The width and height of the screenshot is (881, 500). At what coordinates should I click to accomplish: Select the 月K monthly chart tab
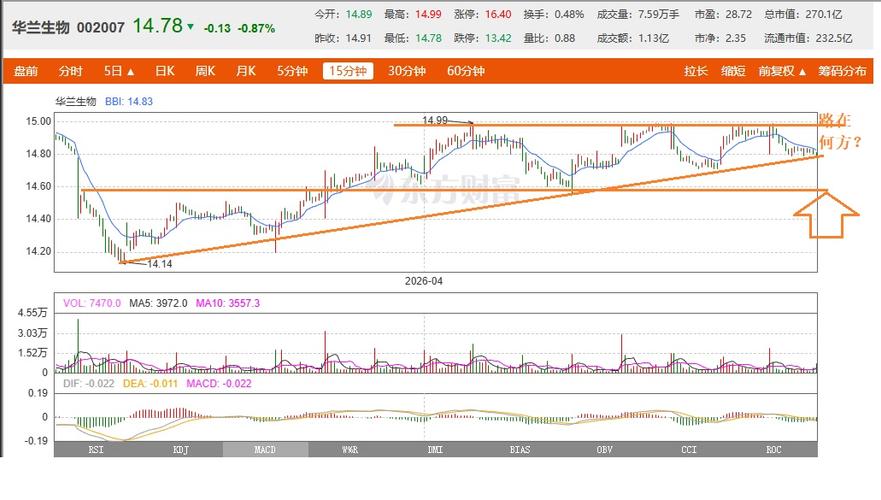click(246, 71)
